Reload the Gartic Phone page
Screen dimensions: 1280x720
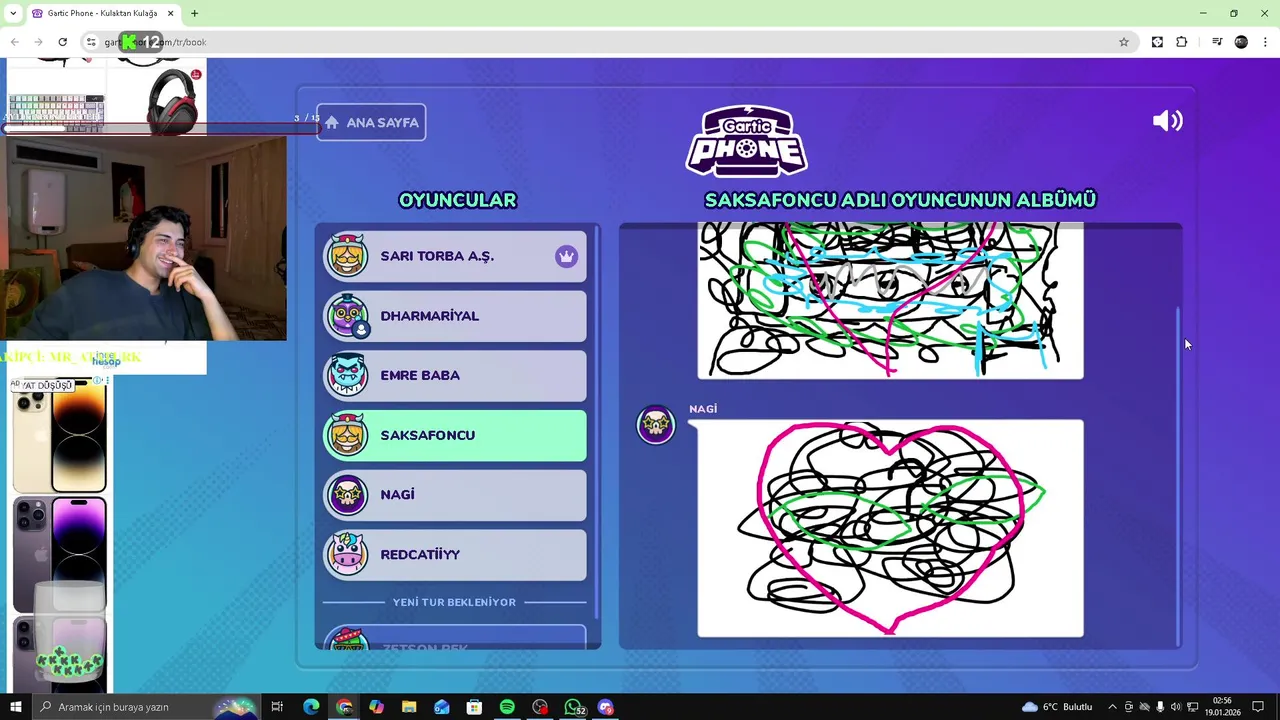(62, 42)
